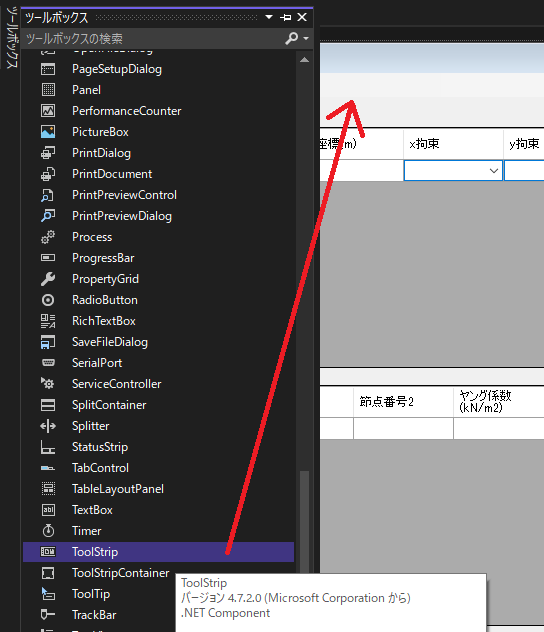This screenshot has height=632, width=544.
Task: Select the Timer control icon
Action: click(48, 531)
